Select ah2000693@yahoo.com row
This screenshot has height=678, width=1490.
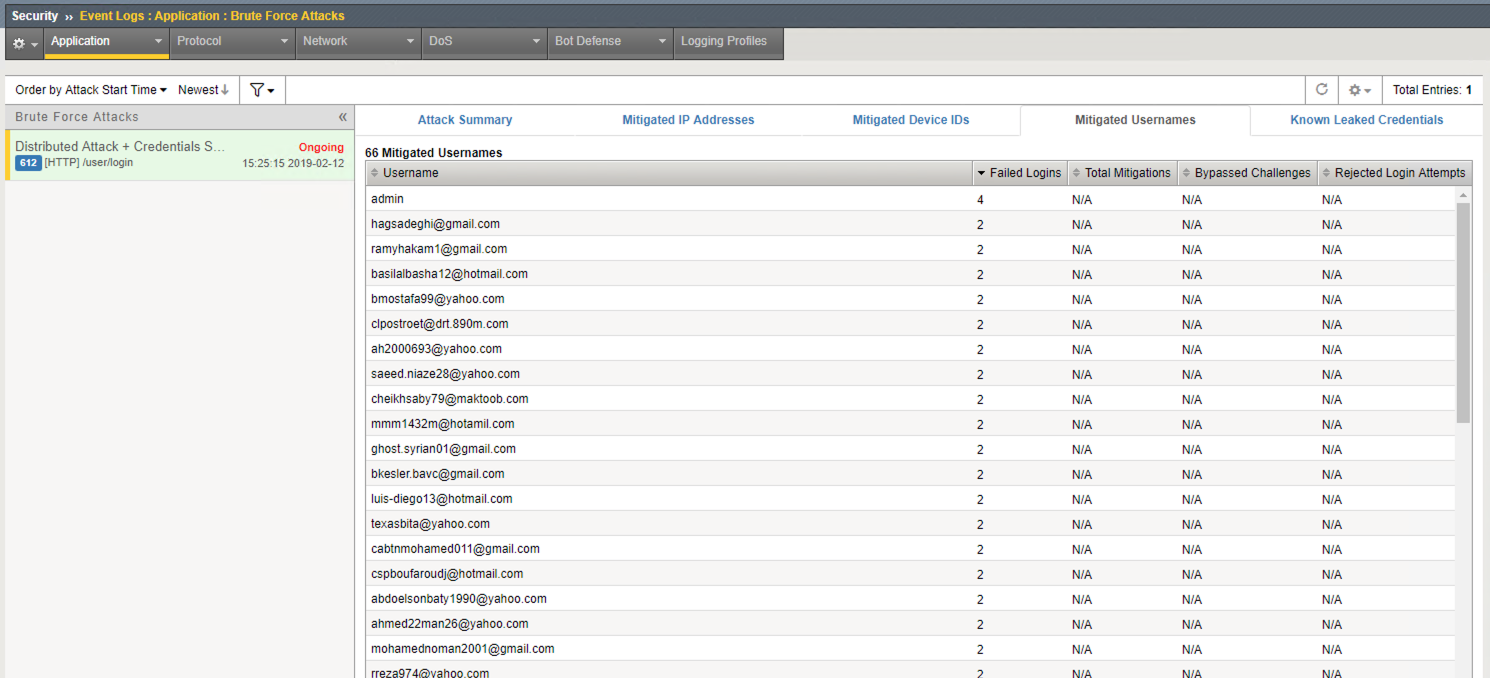[x=910, y=349]
